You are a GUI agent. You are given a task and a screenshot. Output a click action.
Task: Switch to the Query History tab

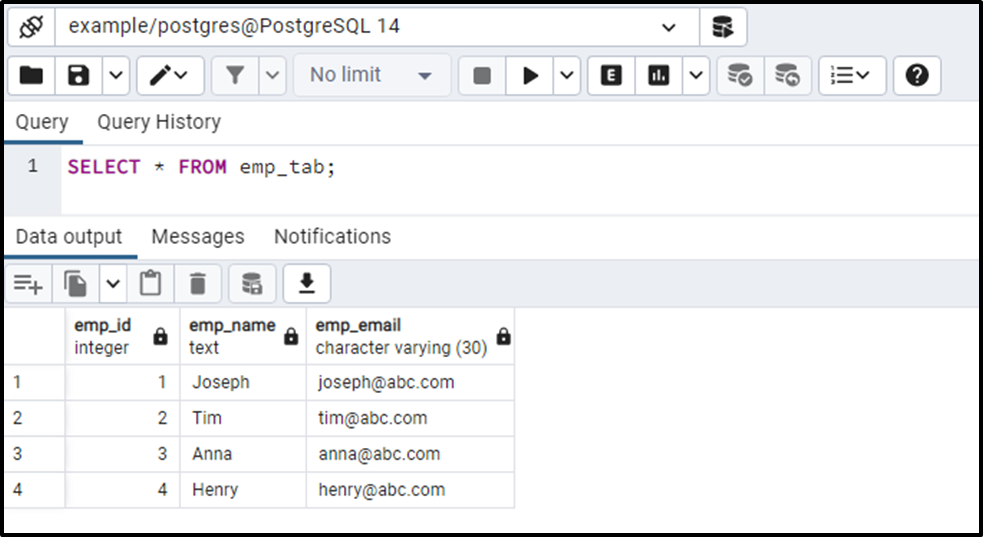(x=159, y=122)
